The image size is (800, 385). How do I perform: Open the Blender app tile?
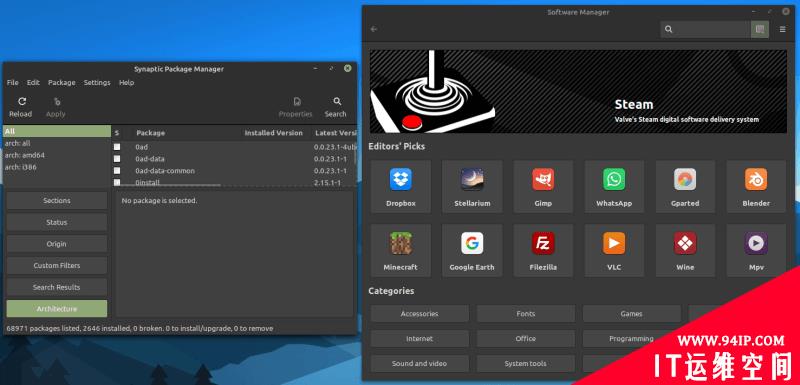pyautogui.click(x=756, y=186)
